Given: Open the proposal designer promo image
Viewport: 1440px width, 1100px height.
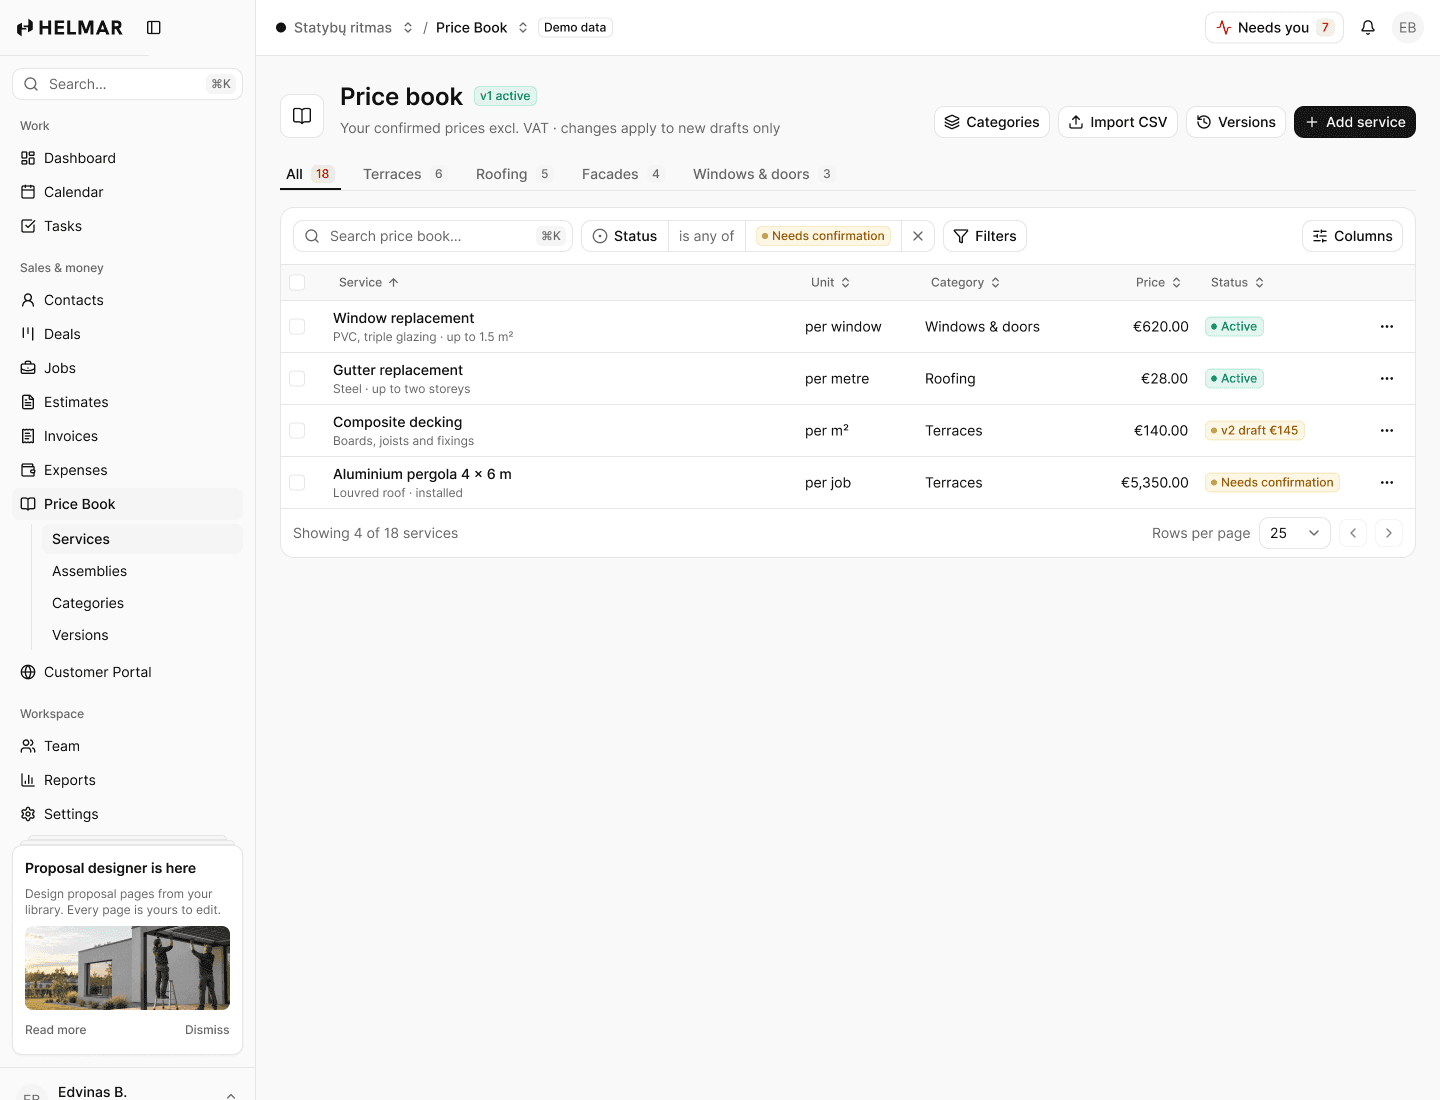Looking at the screenshot, I should coord(127,968).
